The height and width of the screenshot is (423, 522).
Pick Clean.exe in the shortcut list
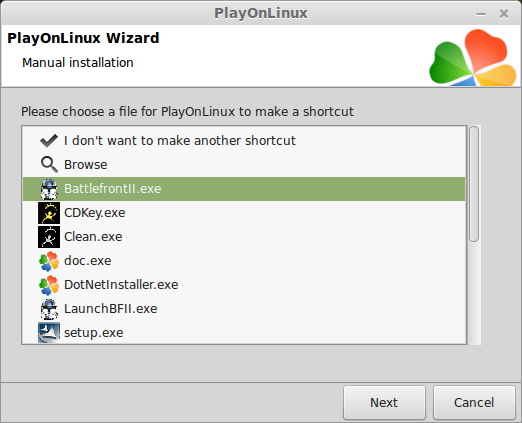click(244, 237)
